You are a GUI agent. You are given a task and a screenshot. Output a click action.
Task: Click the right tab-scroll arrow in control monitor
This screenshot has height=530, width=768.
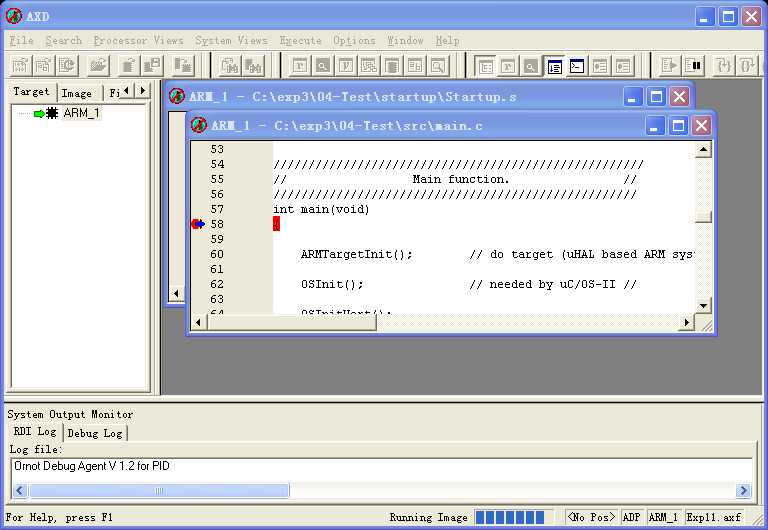point(142,91)
